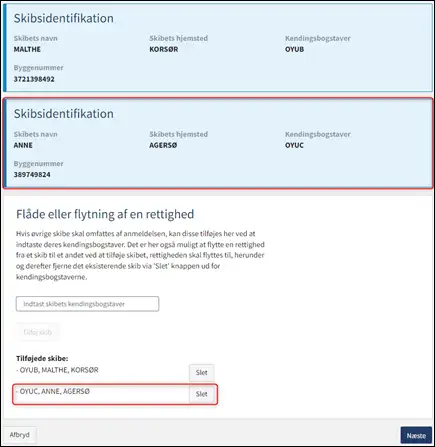Click the ship name ANNE

coord(23,145)
